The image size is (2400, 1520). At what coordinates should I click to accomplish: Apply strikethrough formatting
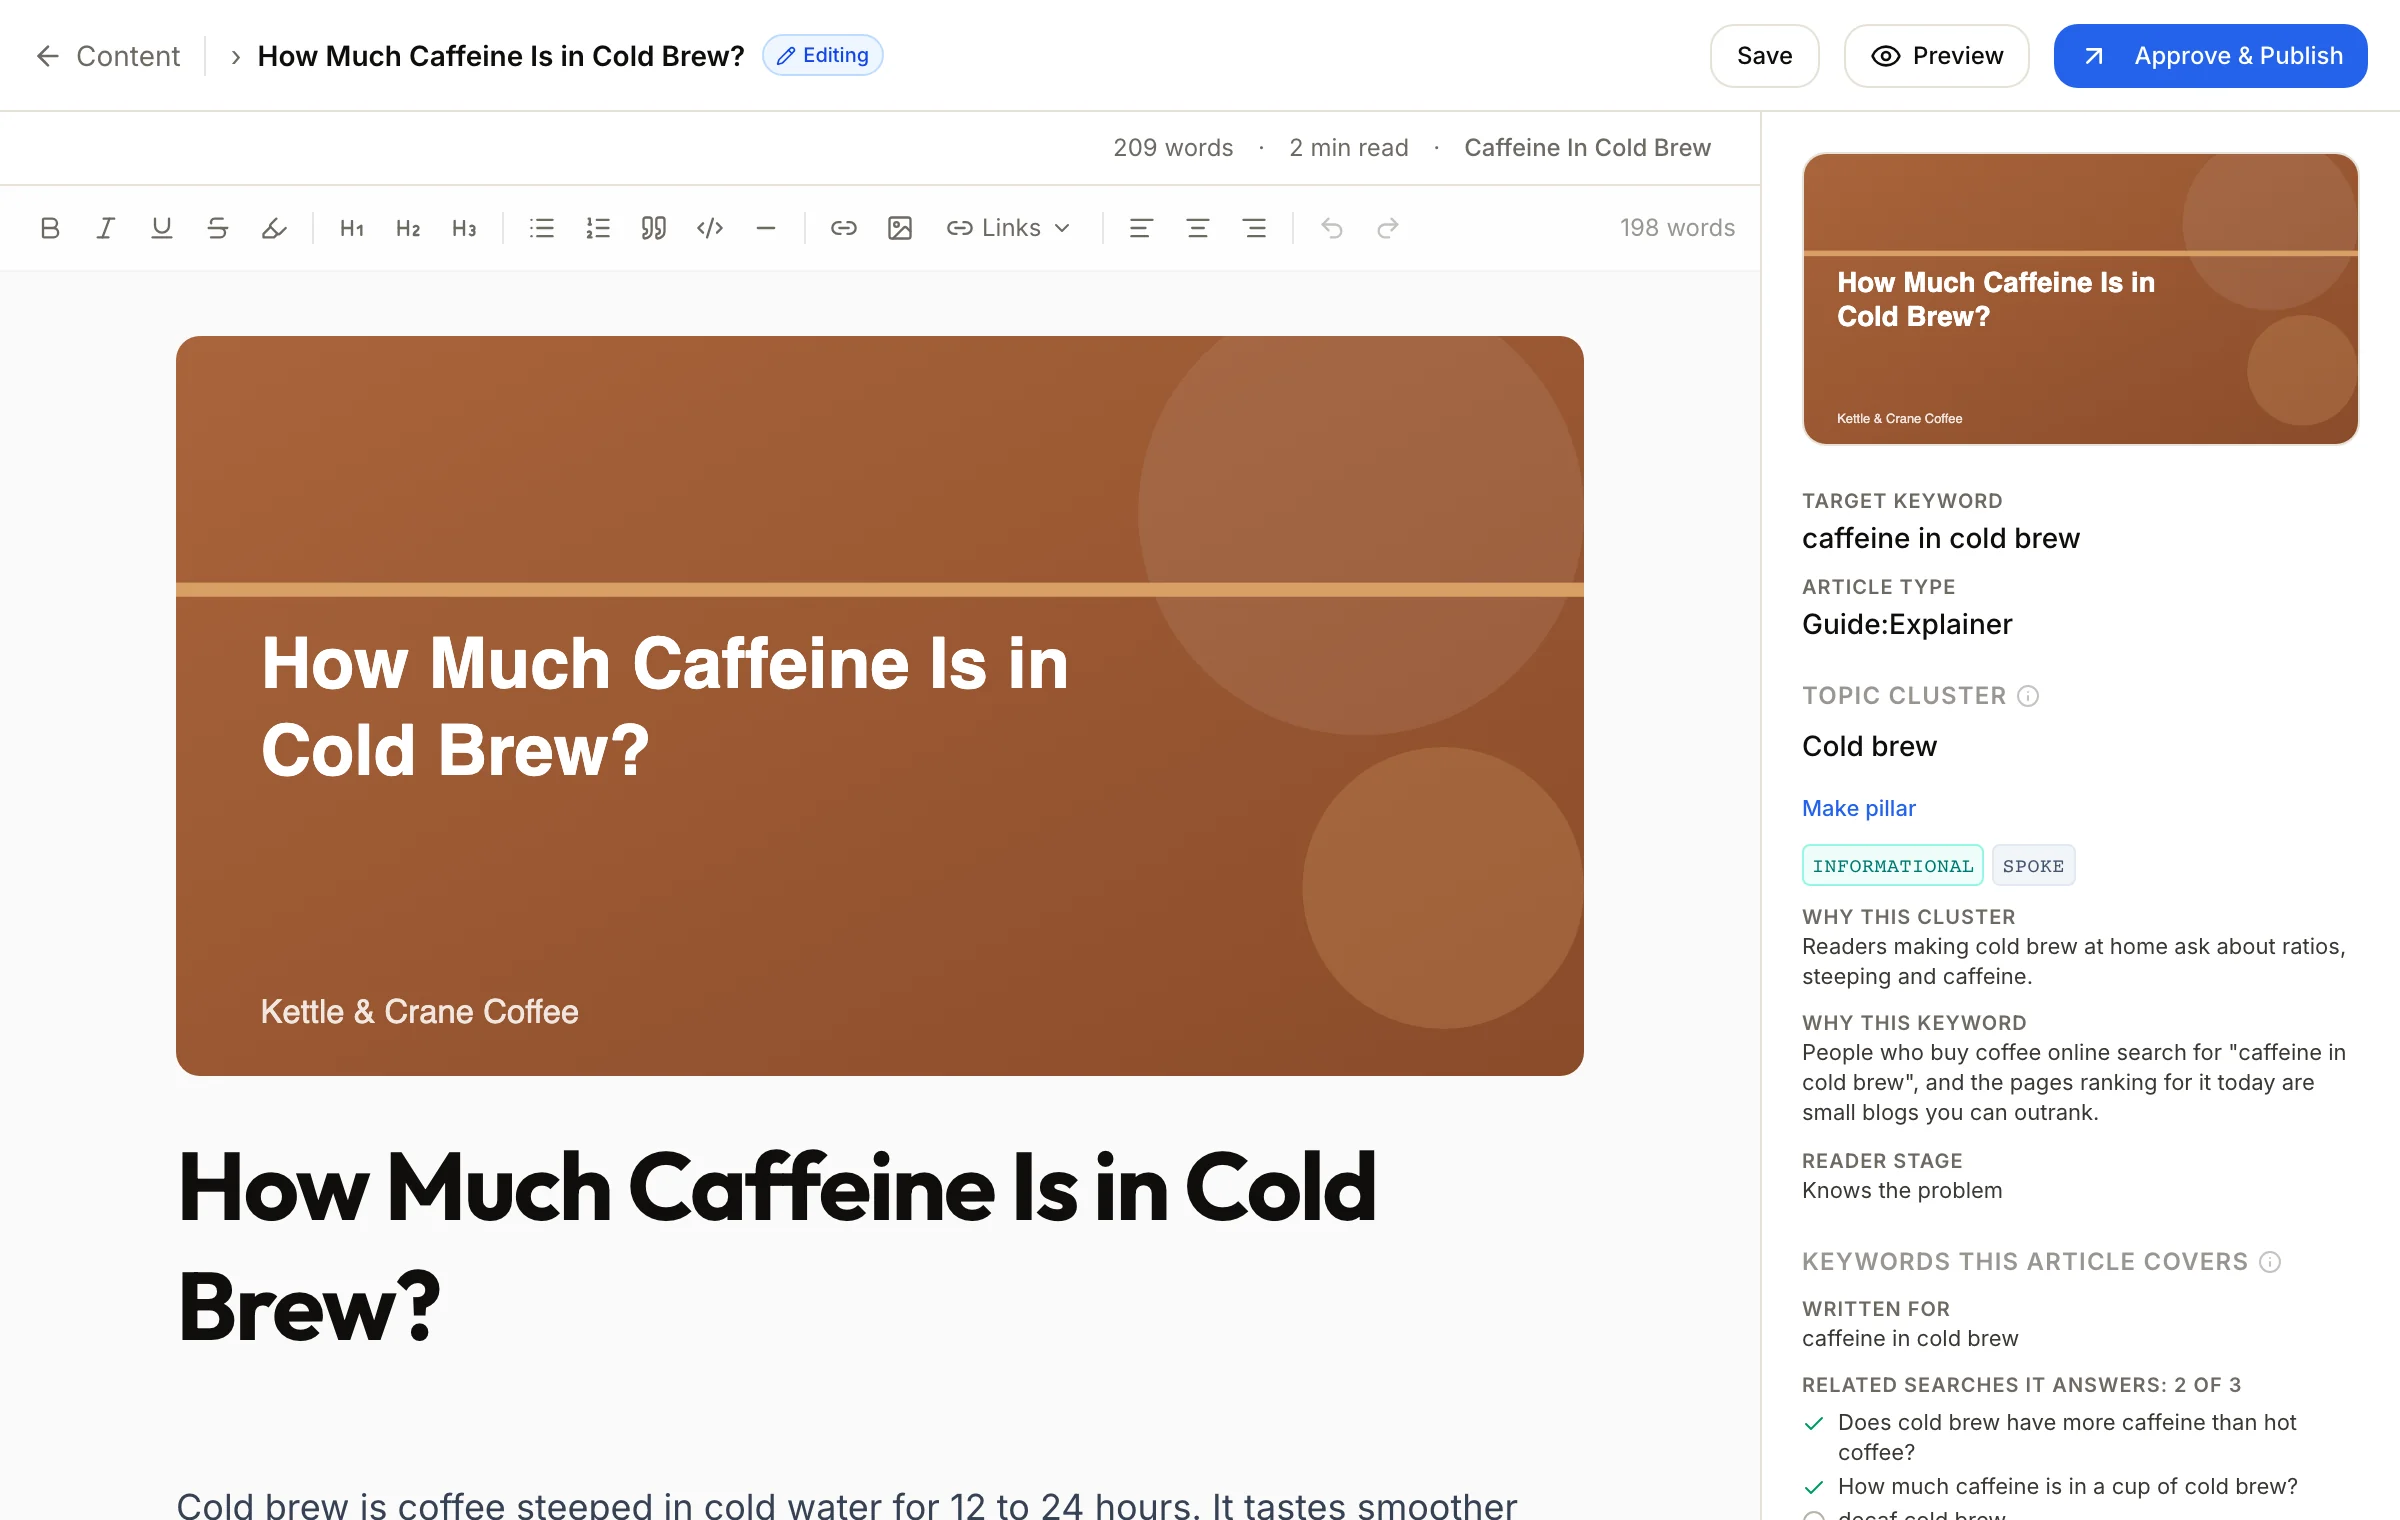pyautogui.click(x=217, y=228)
